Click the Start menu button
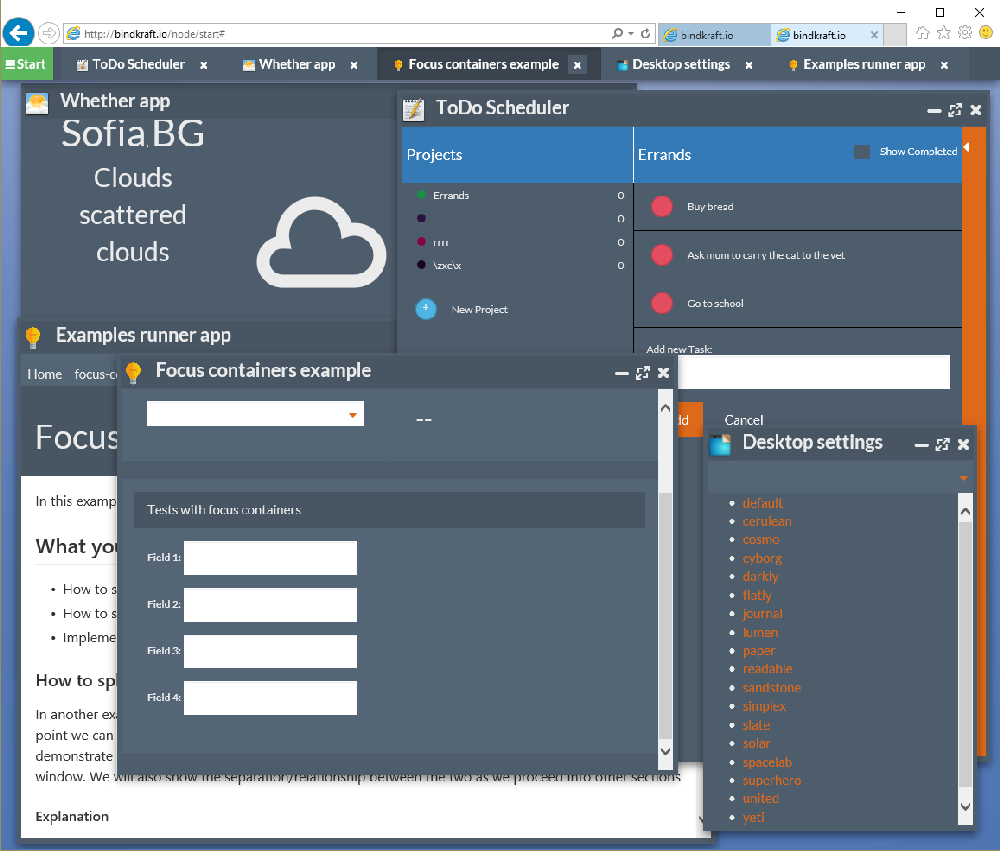1000x851 pixels. tap(26, 64)
